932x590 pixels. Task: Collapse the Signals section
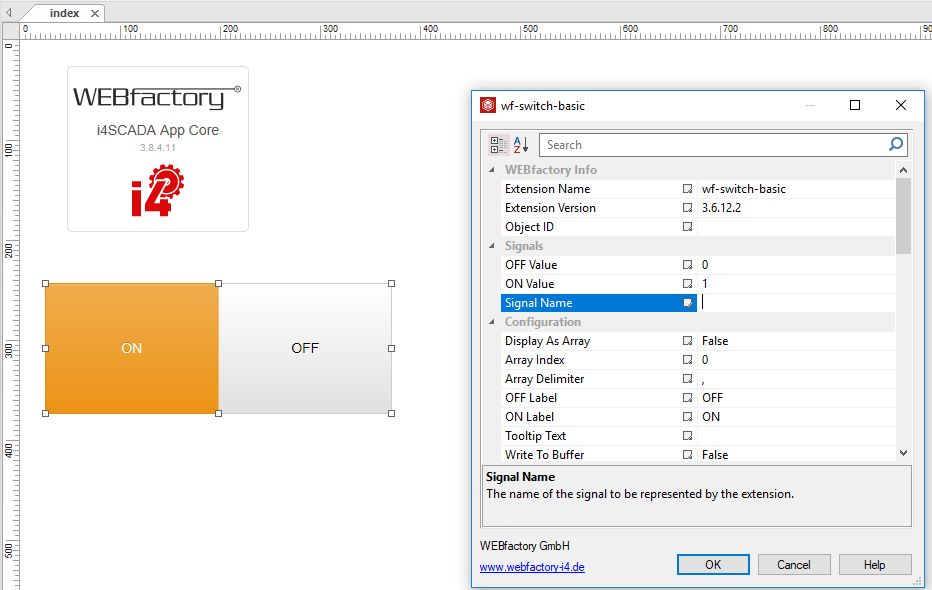click(491, 245)
